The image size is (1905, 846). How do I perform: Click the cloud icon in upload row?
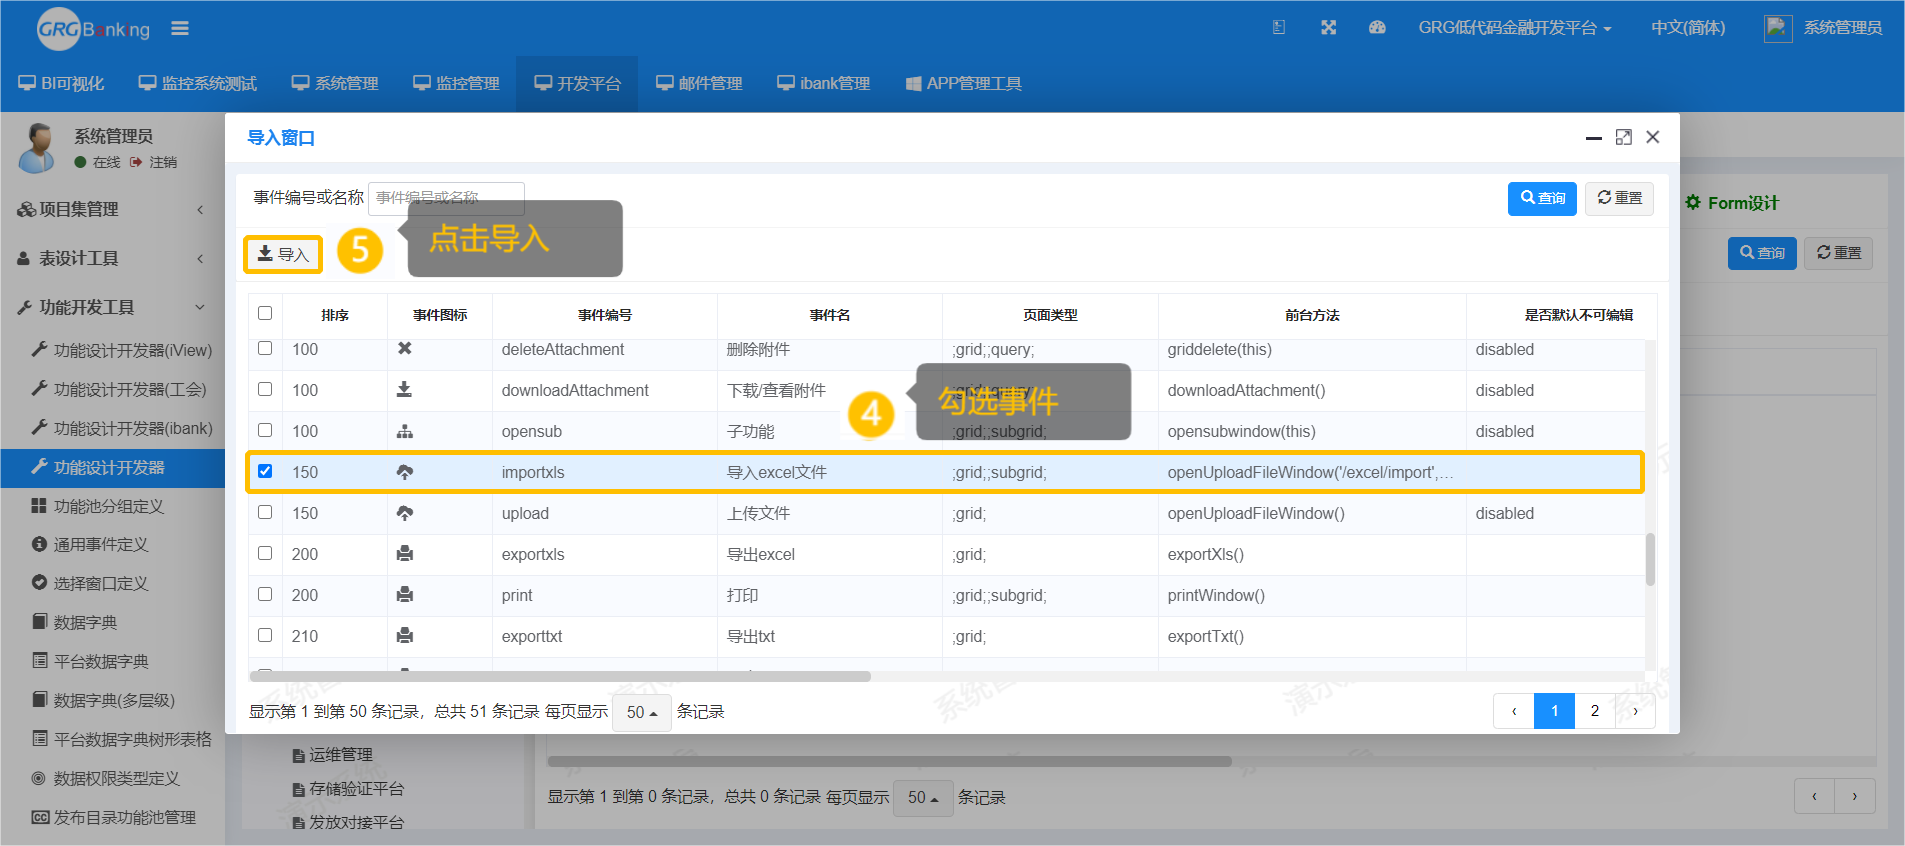tap(405, 513)
